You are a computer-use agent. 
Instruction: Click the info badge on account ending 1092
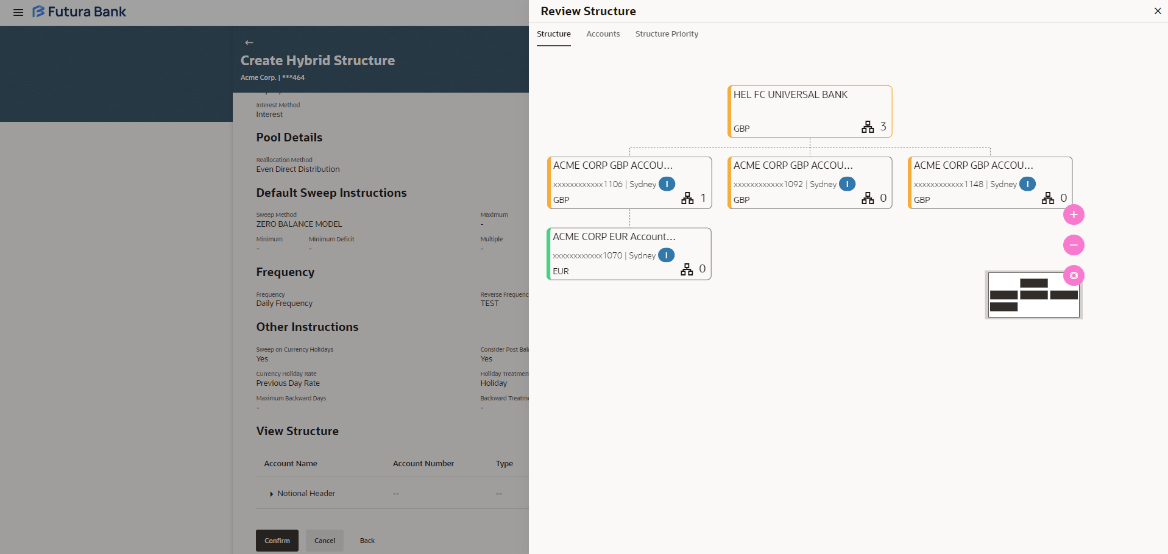coord(847,184)
